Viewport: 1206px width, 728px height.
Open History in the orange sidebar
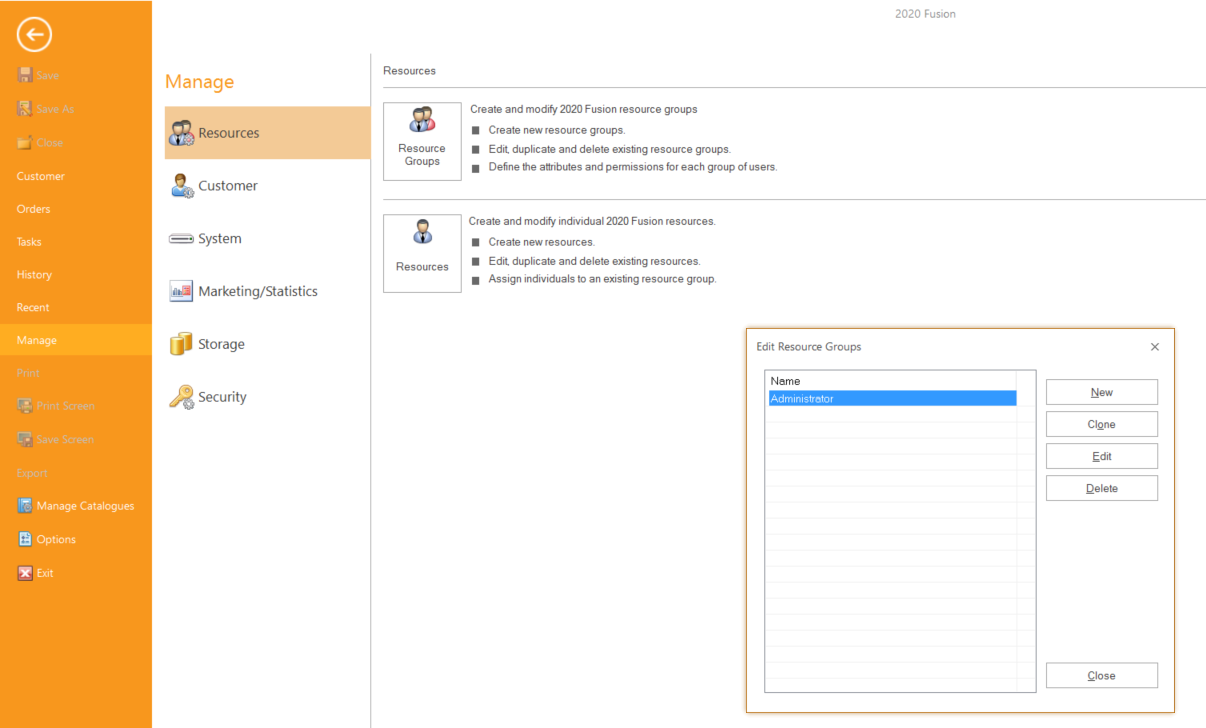pos(34,275)
